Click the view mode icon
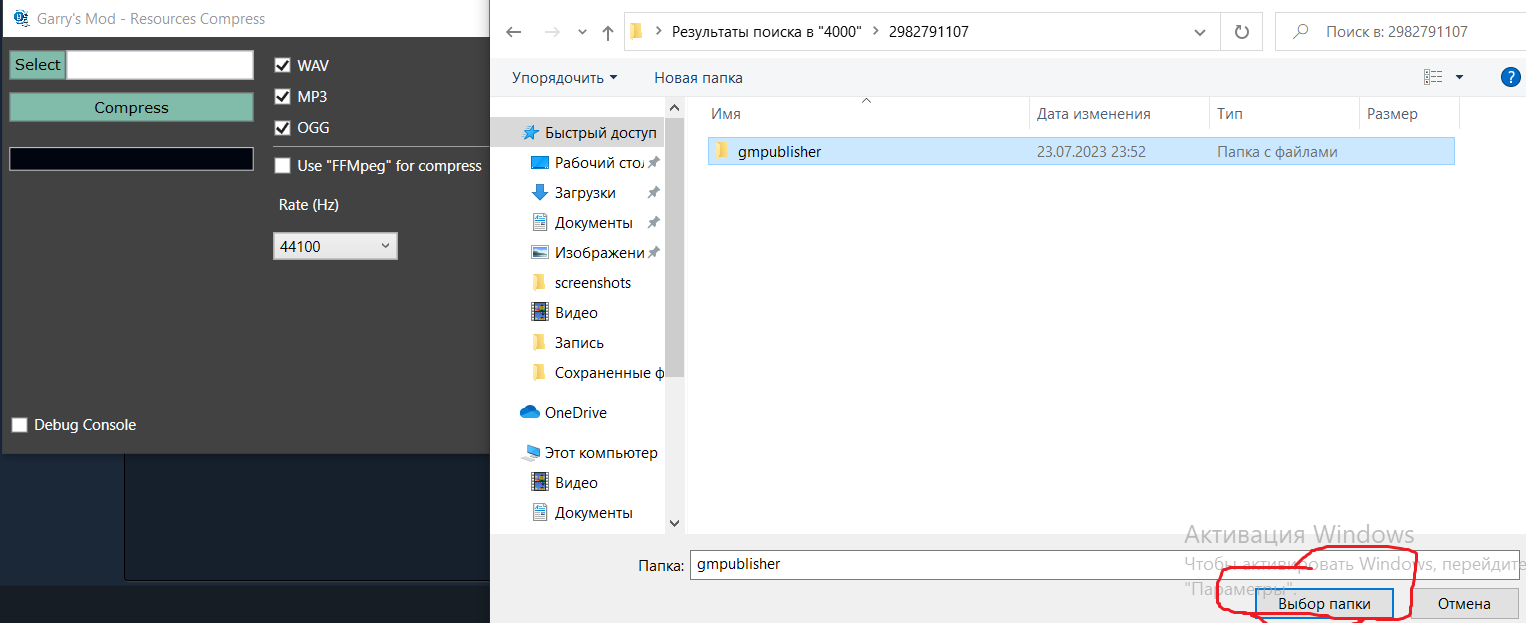The image size is (1526, 623). pos(1434,77)
